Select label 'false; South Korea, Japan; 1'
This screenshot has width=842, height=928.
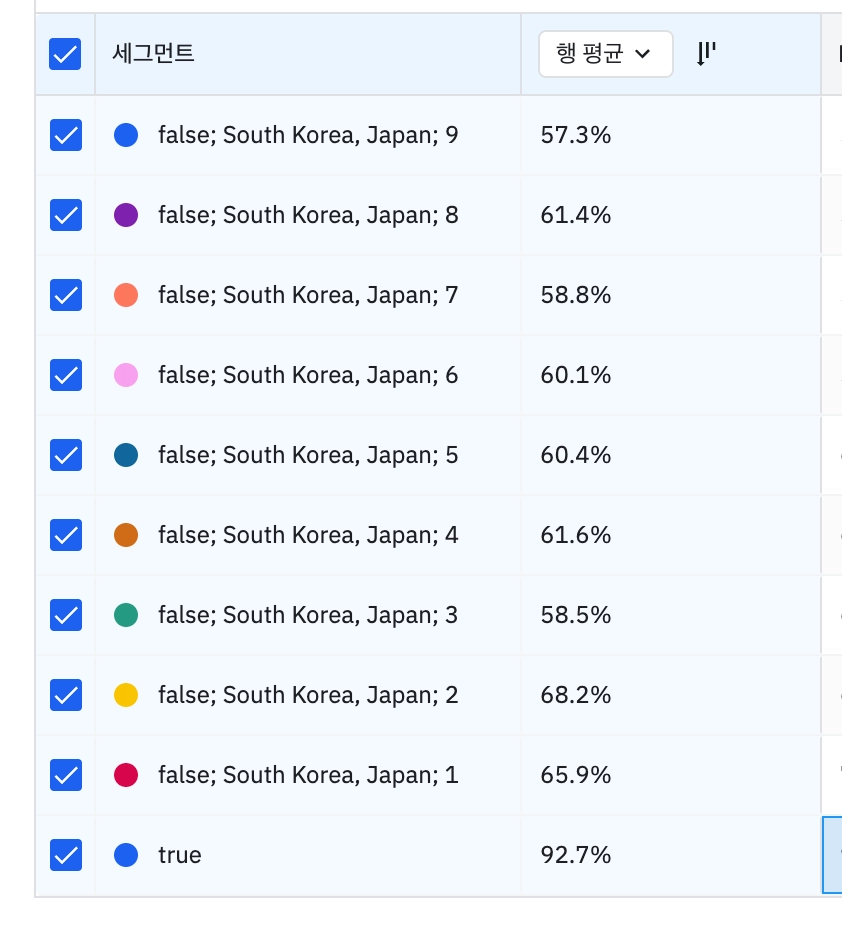308,775
